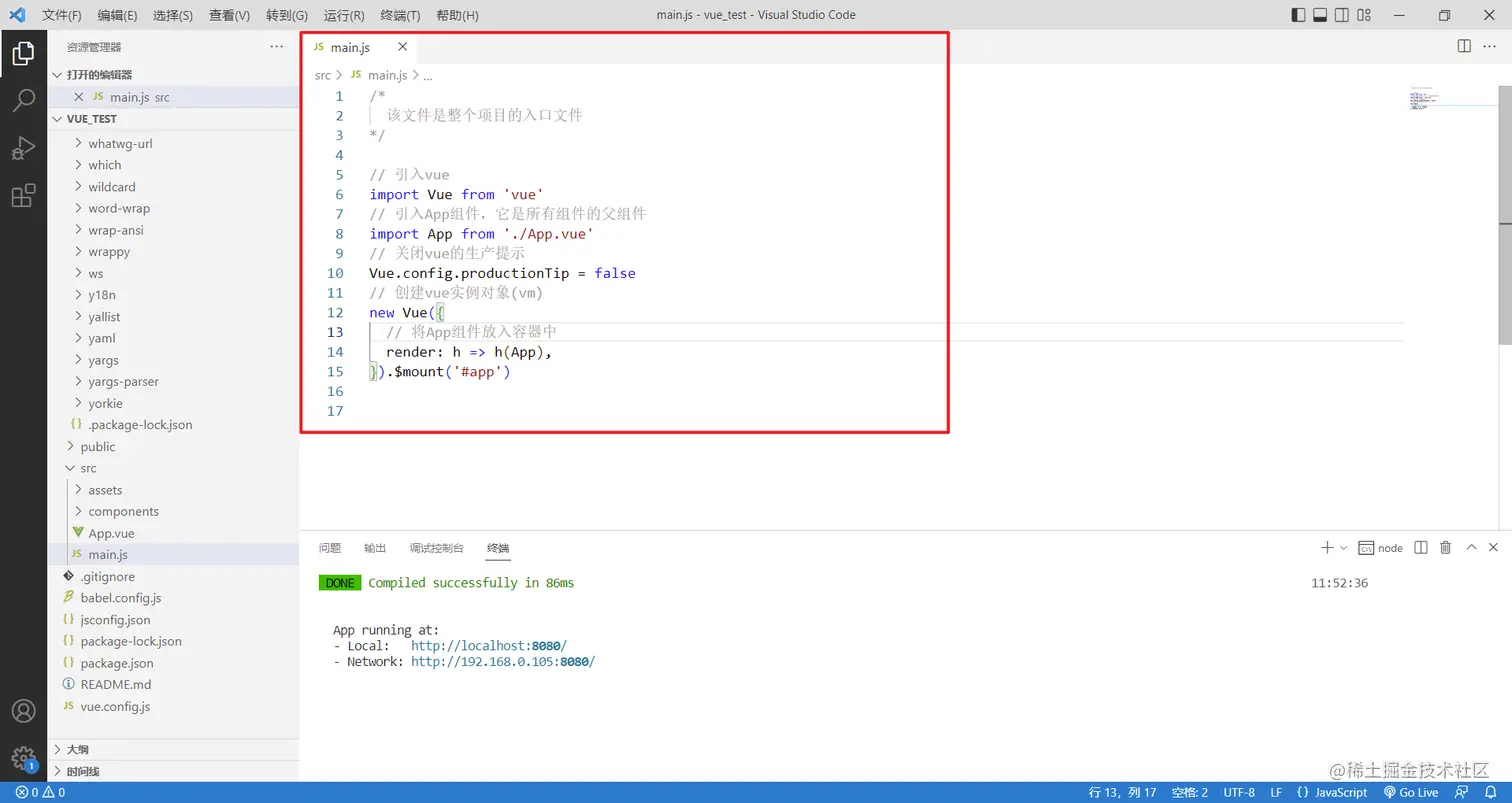Click the Explorer panel more actions ellipsis
The image size is (1512, 803).
point(277,47)
